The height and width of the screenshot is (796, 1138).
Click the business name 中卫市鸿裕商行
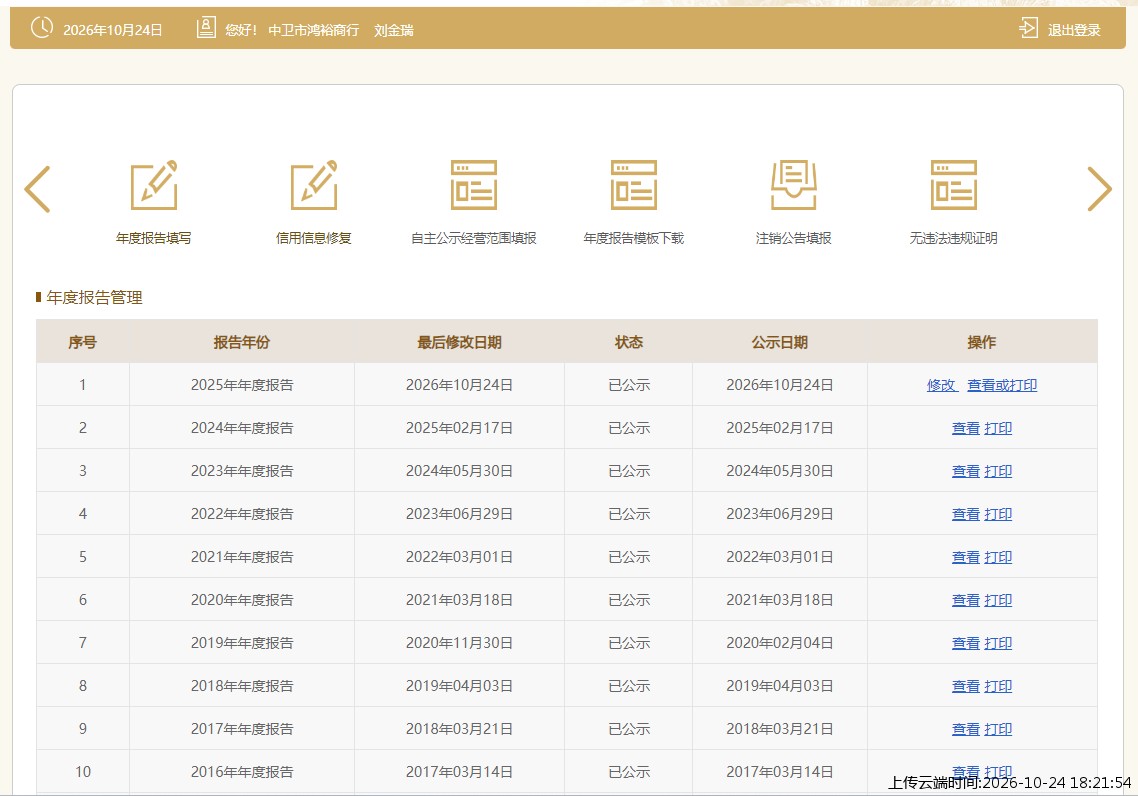pos(314,30)
